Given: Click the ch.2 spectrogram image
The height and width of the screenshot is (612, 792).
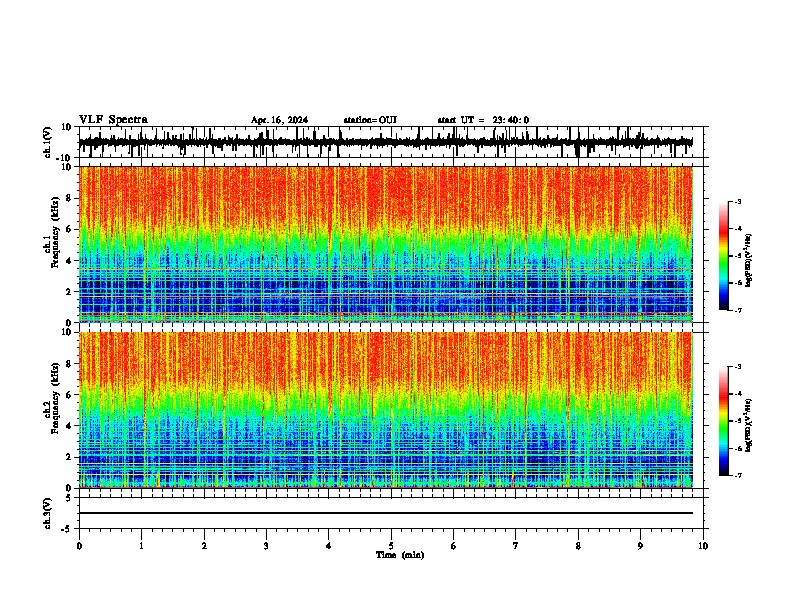Looking at the screenshot, I should (386, 410).
